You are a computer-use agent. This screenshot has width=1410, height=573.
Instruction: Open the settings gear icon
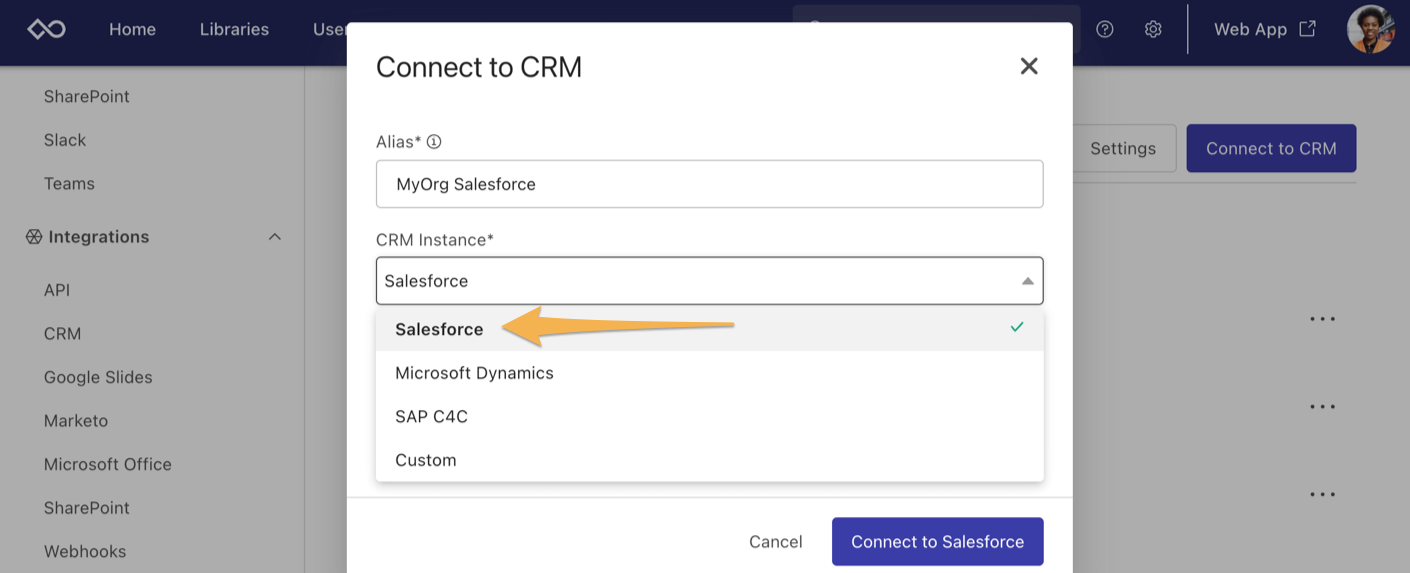(x=1153, y=29)
